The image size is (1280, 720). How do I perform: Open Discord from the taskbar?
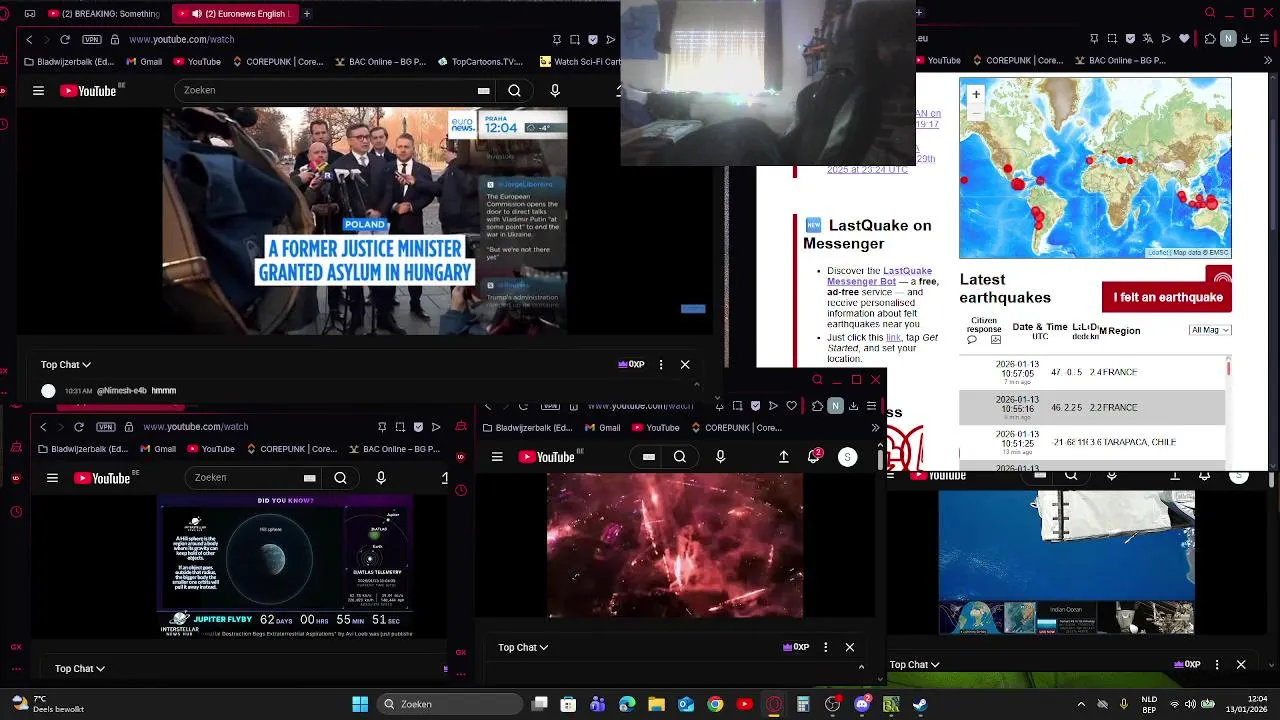tap(862, 704)
